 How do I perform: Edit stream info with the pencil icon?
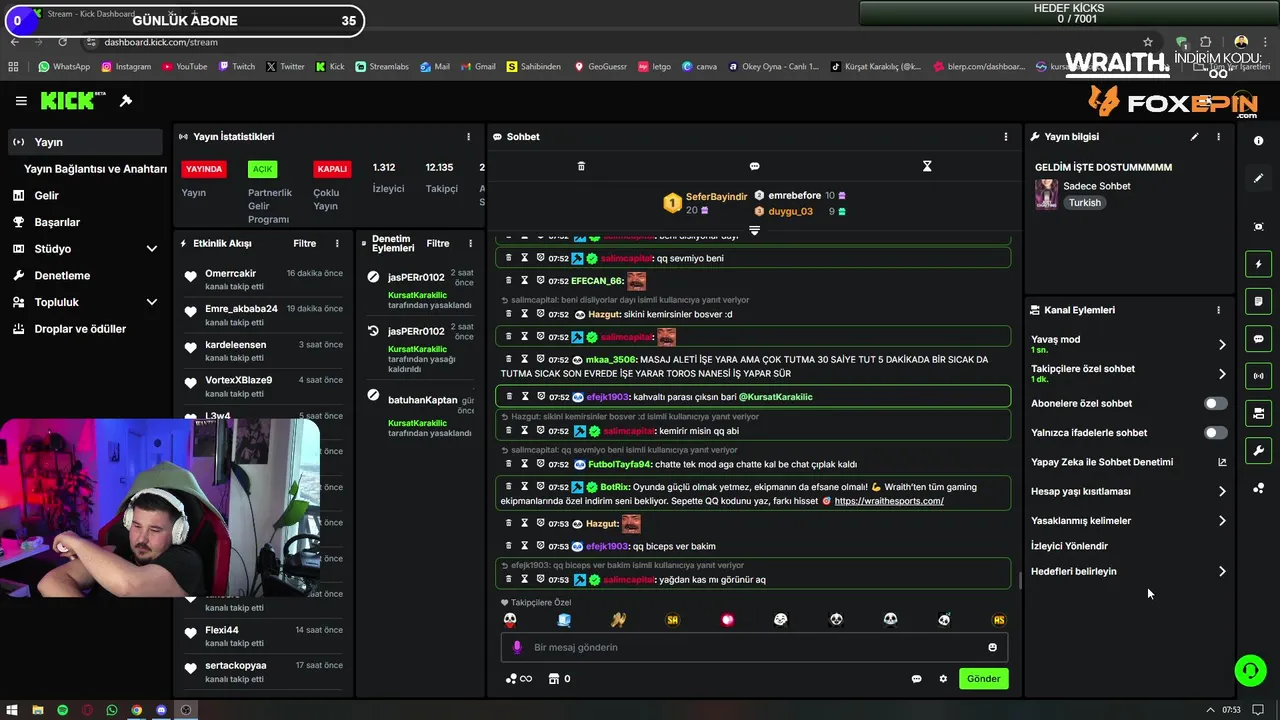(1194, 136)
